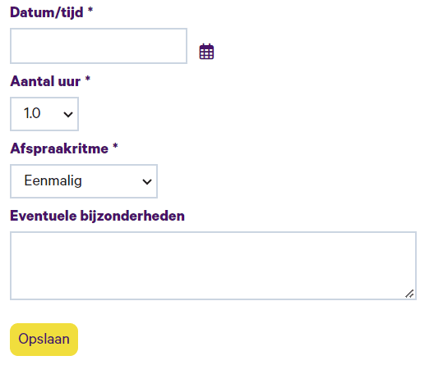Click the required asterisk after Datum/tijd
The width and height of the screenshot is (434, 365).
(90, 10)
